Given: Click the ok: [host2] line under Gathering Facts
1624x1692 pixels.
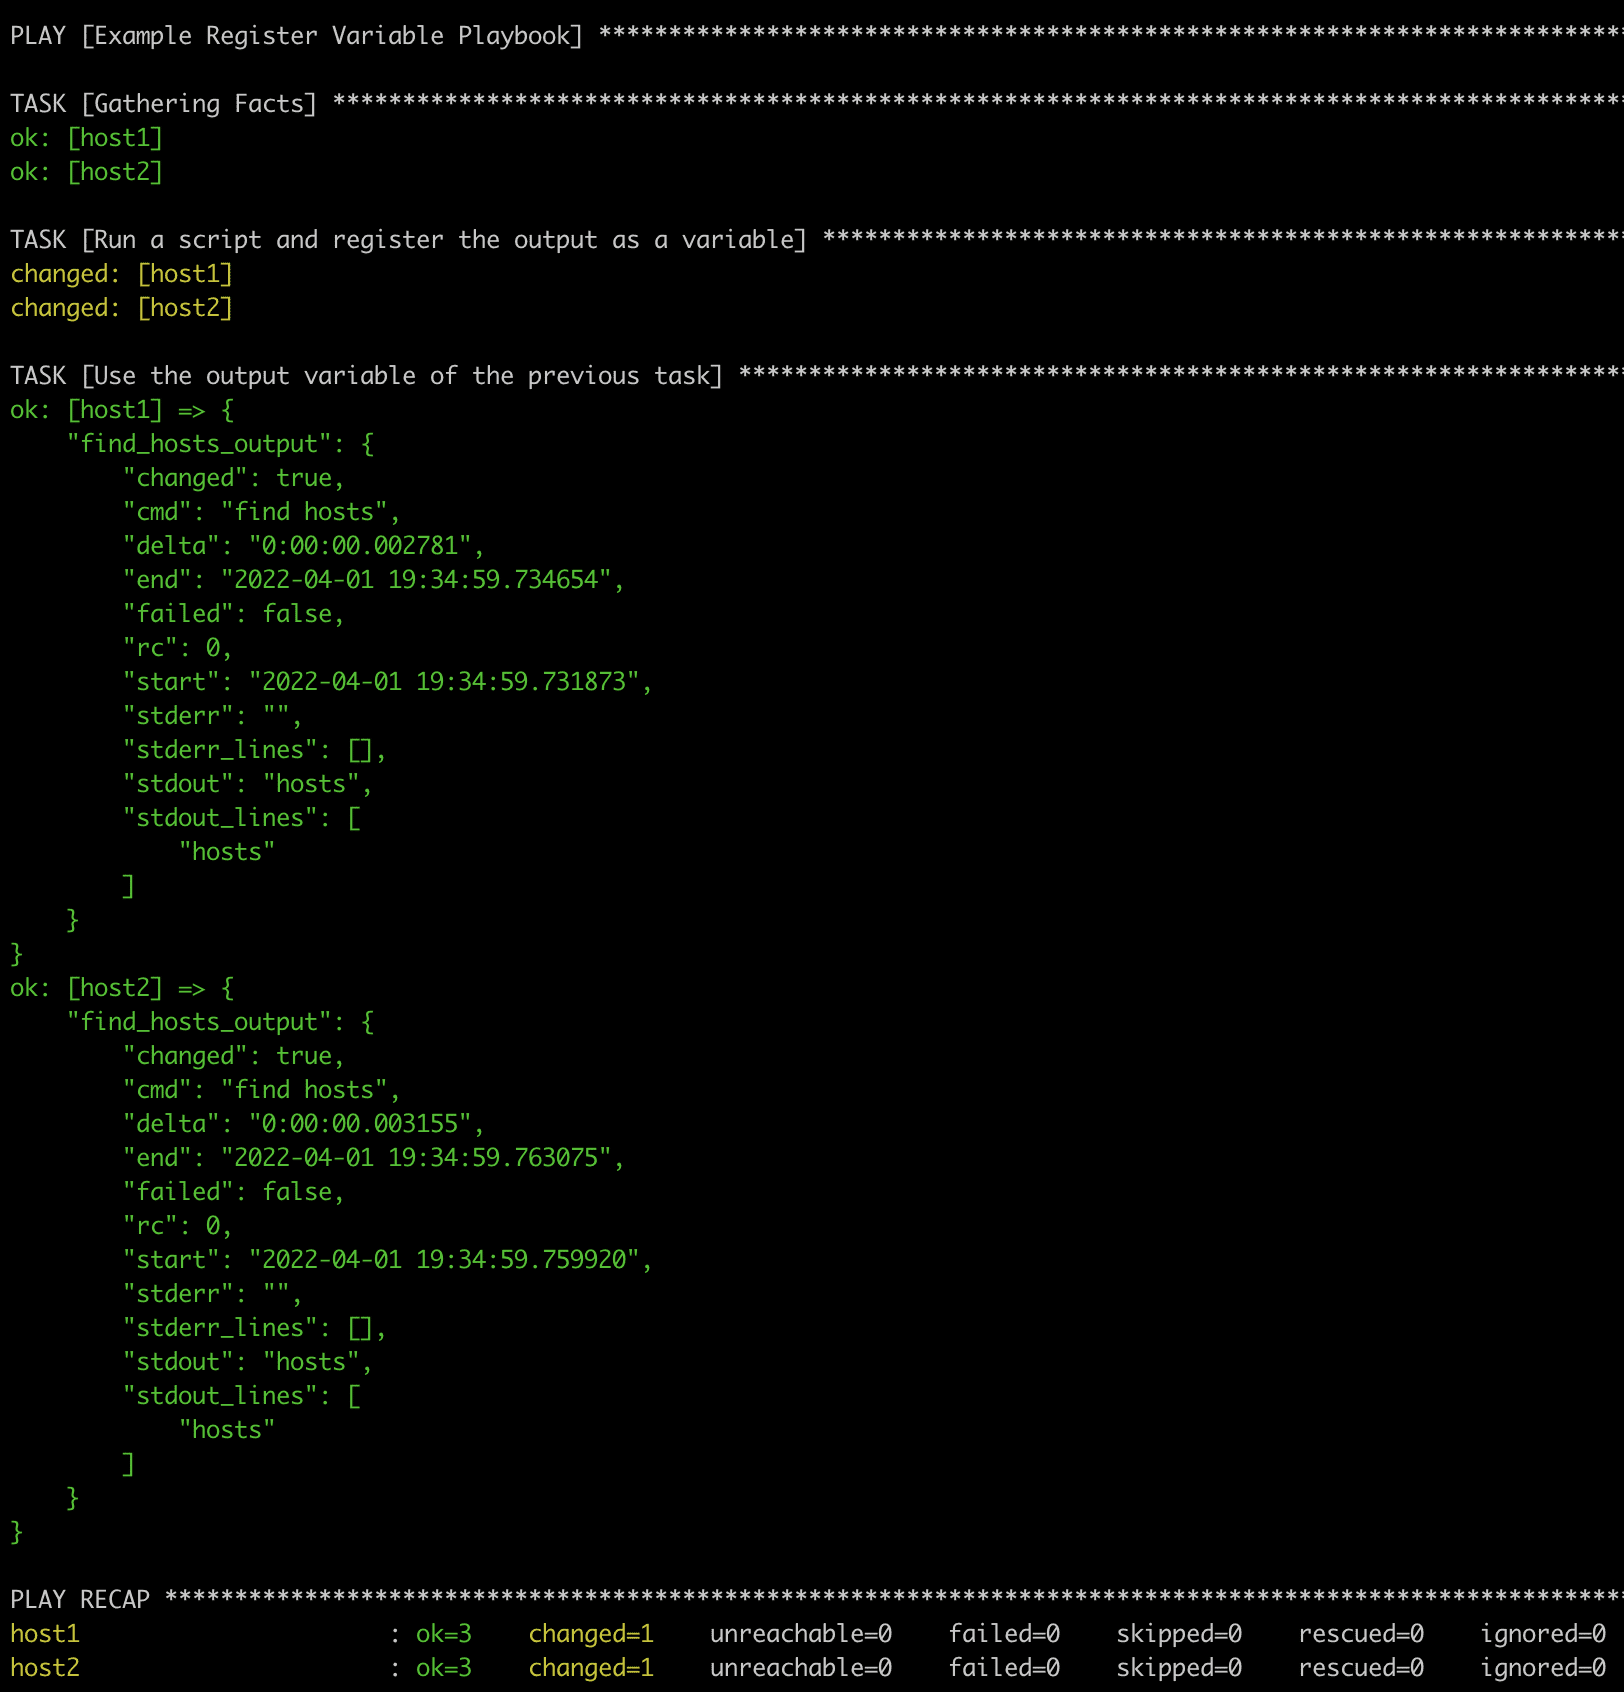Looking at the screenshot, I should point(85,171).
